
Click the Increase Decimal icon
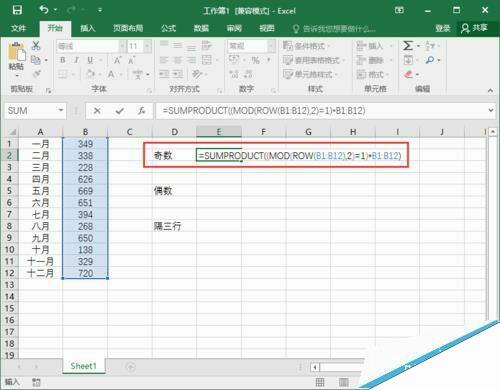(234, 74)
